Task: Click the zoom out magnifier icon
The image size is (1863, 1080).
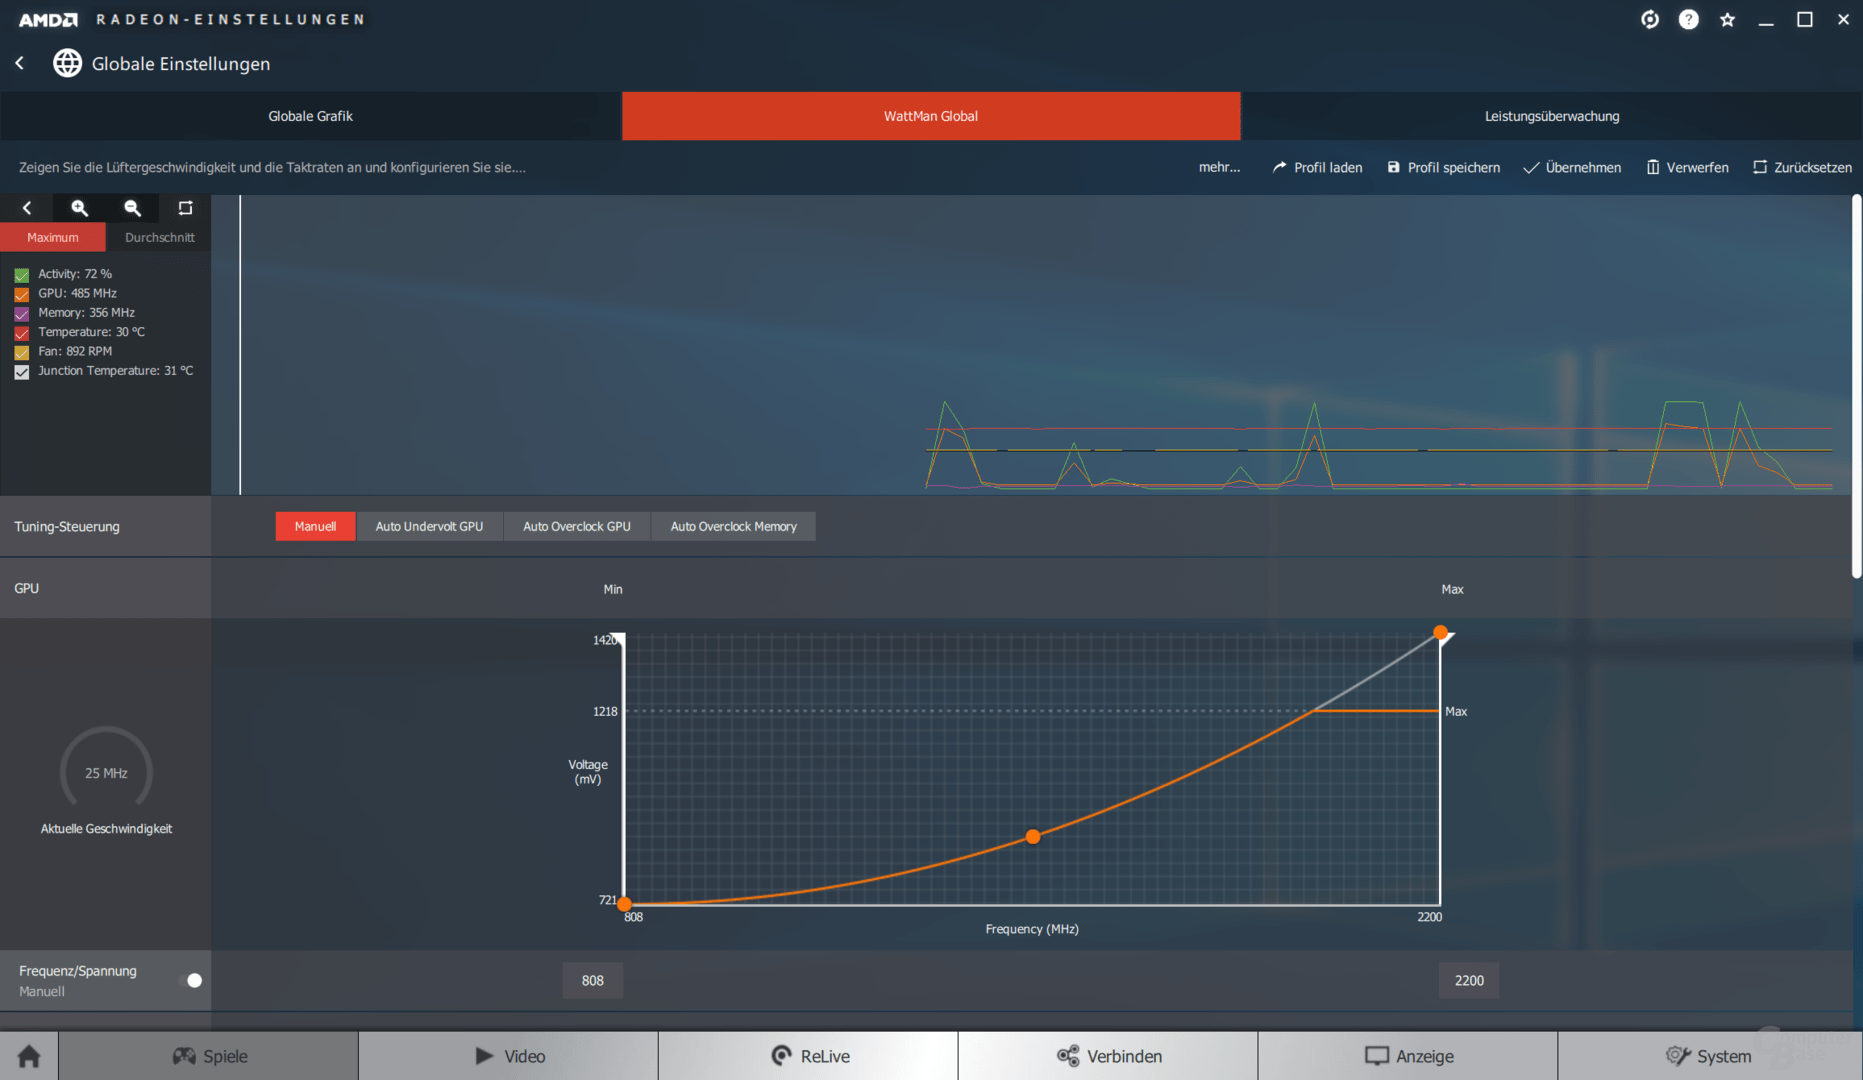Action: (132, 208)
